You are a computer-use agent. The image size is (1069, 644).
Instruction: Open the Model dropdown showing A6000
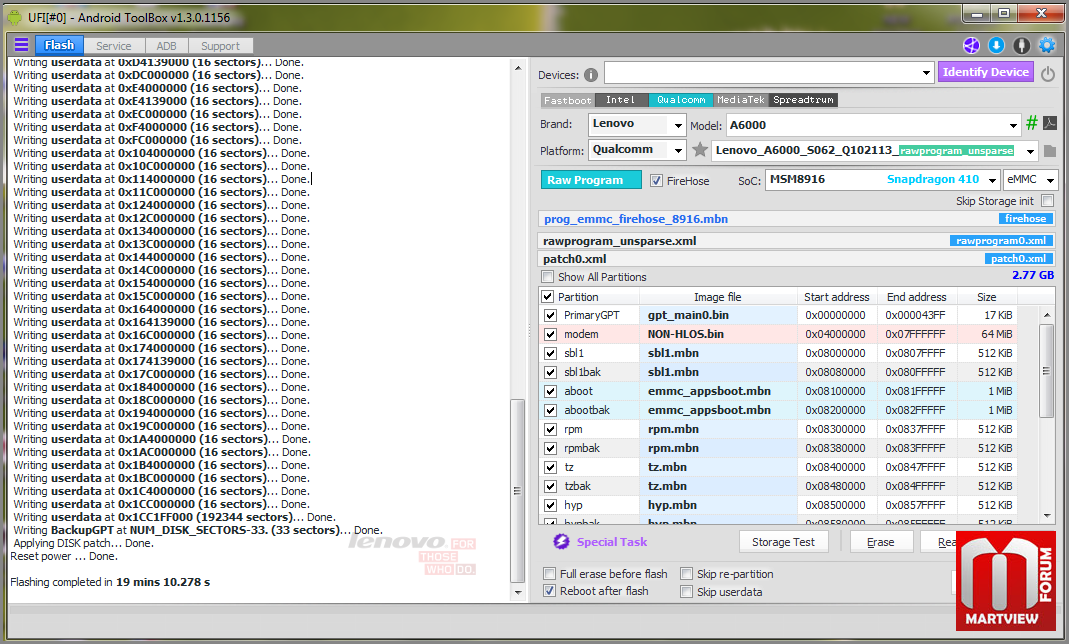[x=1013, y=125]
